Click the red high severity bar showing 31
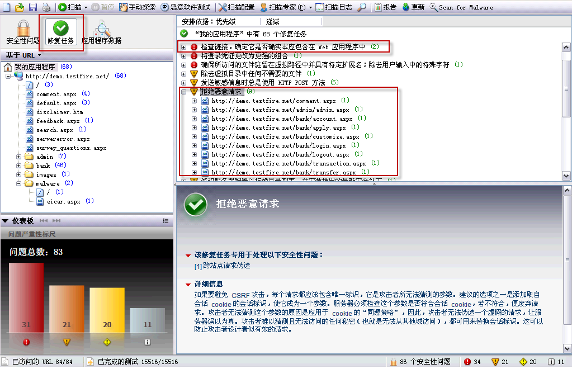The image size is (572, 367). tap(26, 297)
